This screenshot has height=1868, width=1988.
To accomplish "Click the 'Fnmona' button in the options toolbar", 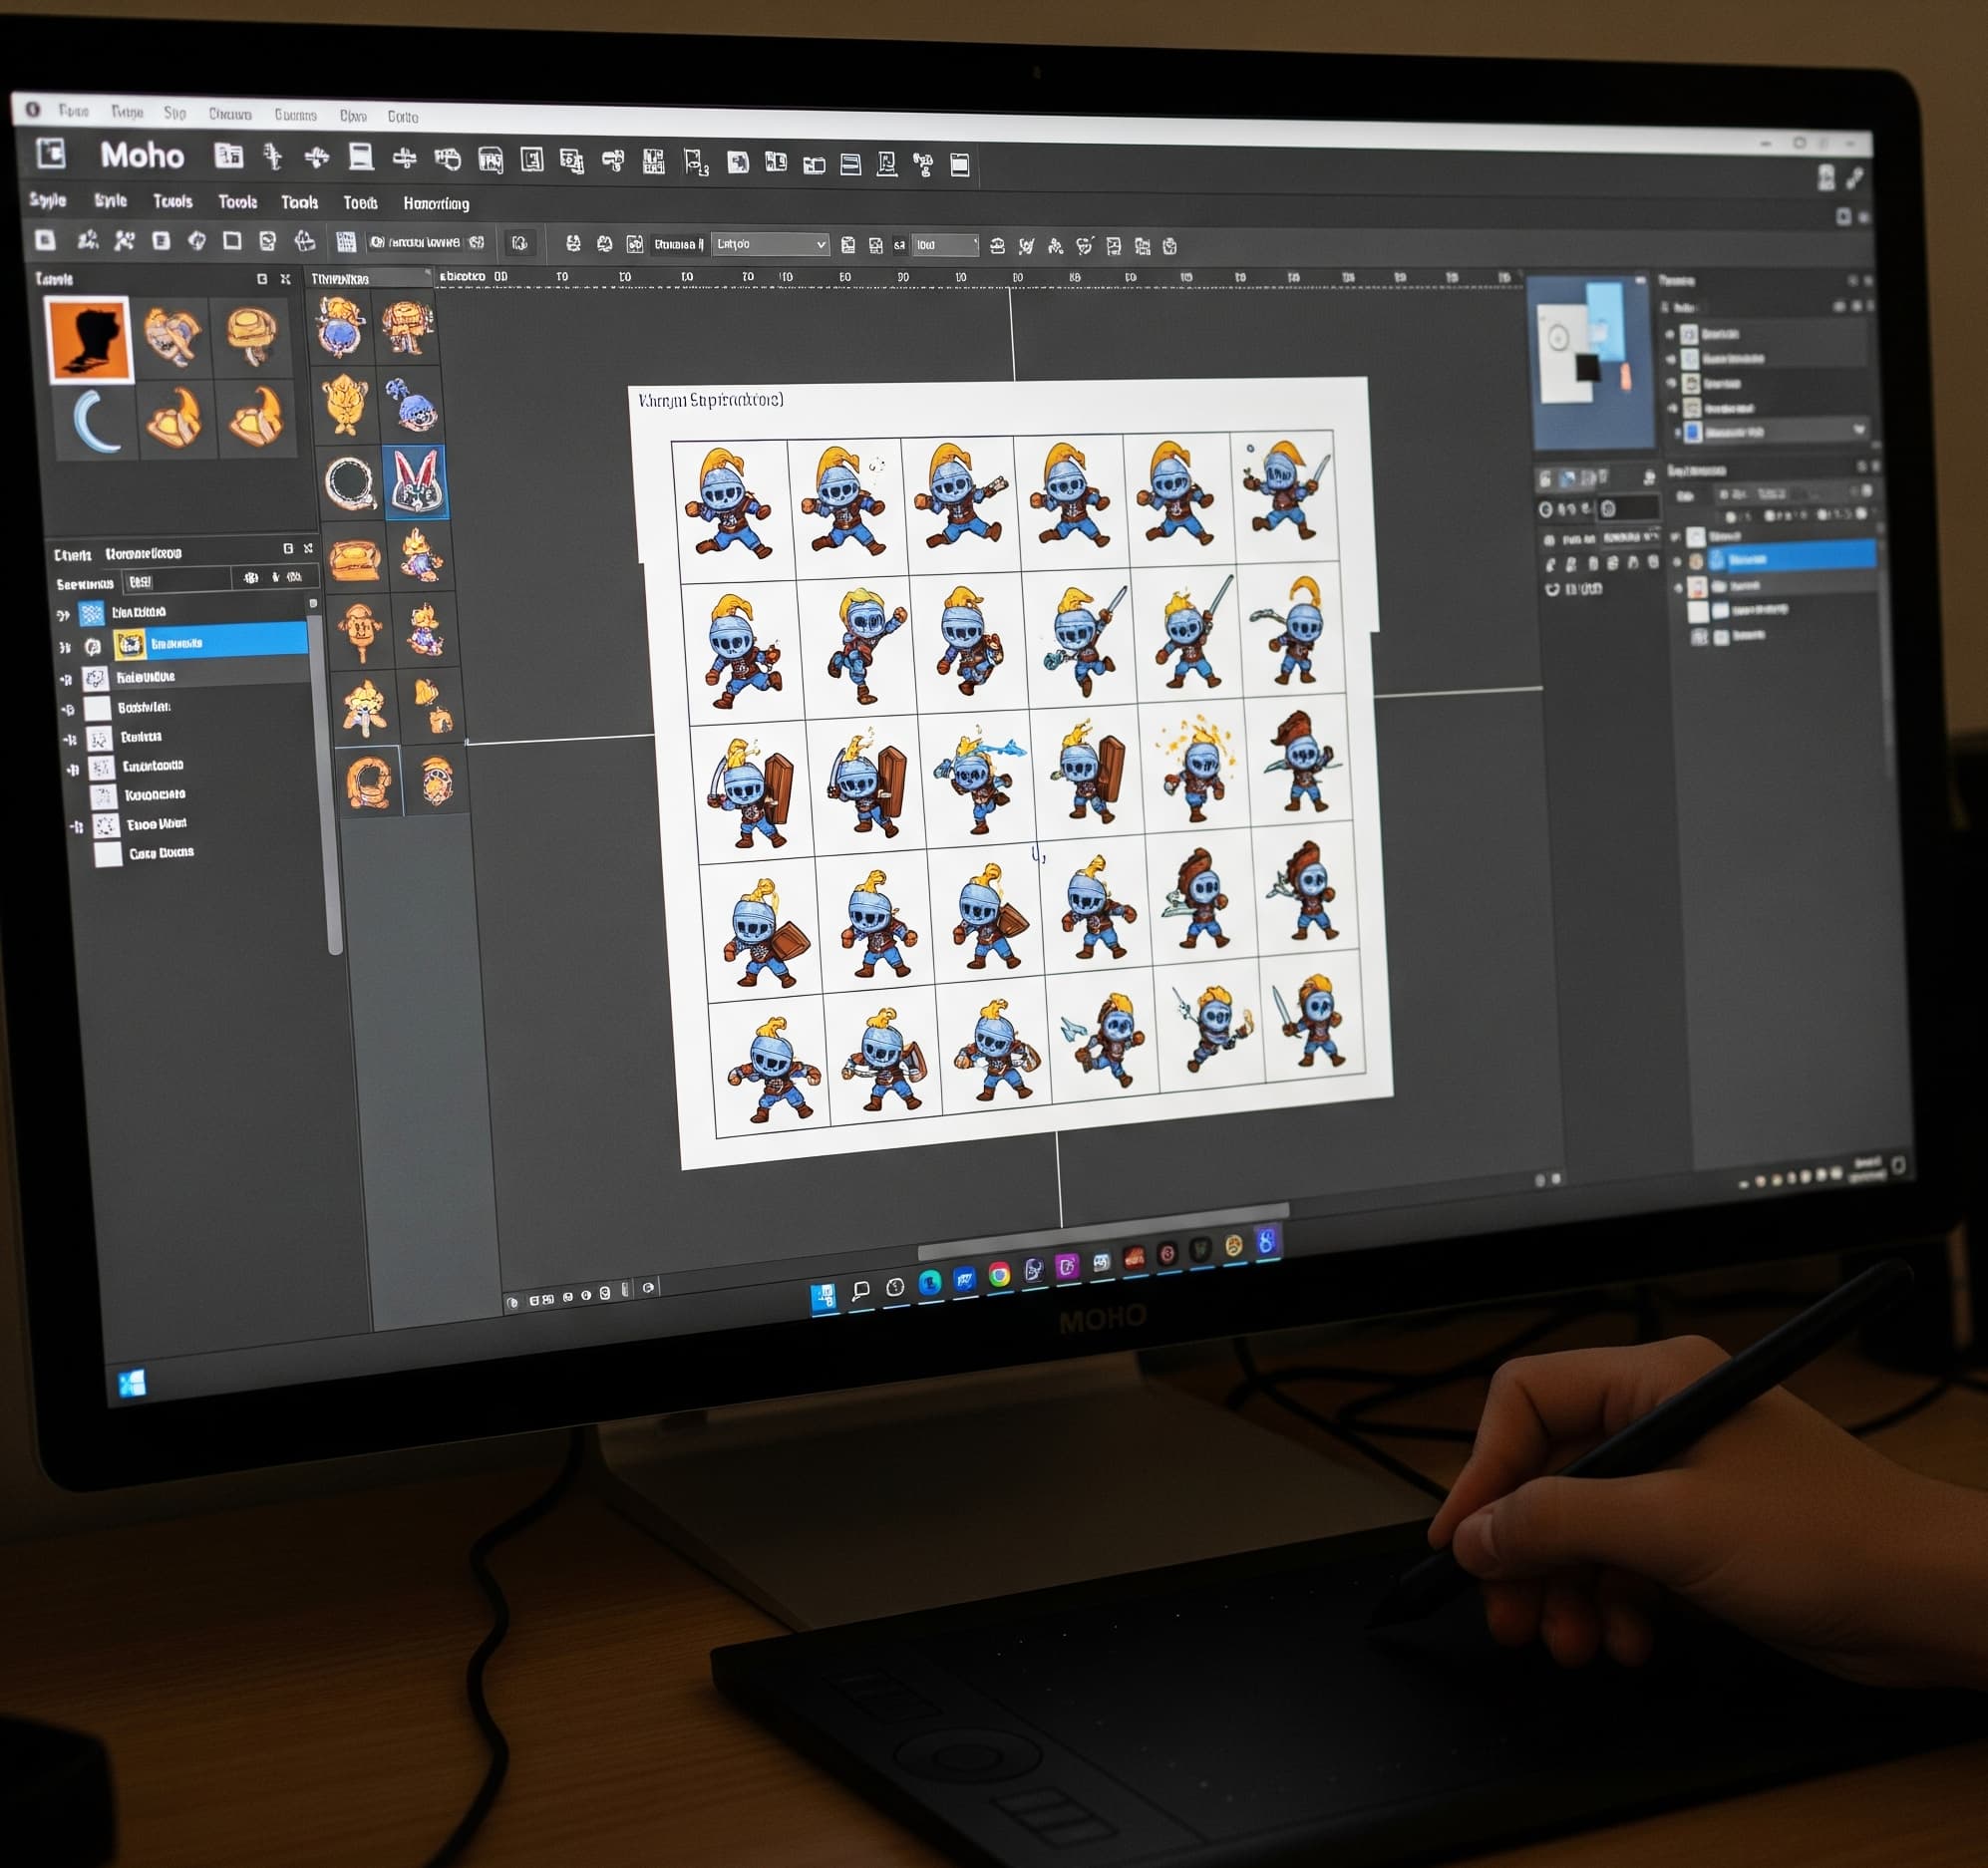I will point(679,244).
